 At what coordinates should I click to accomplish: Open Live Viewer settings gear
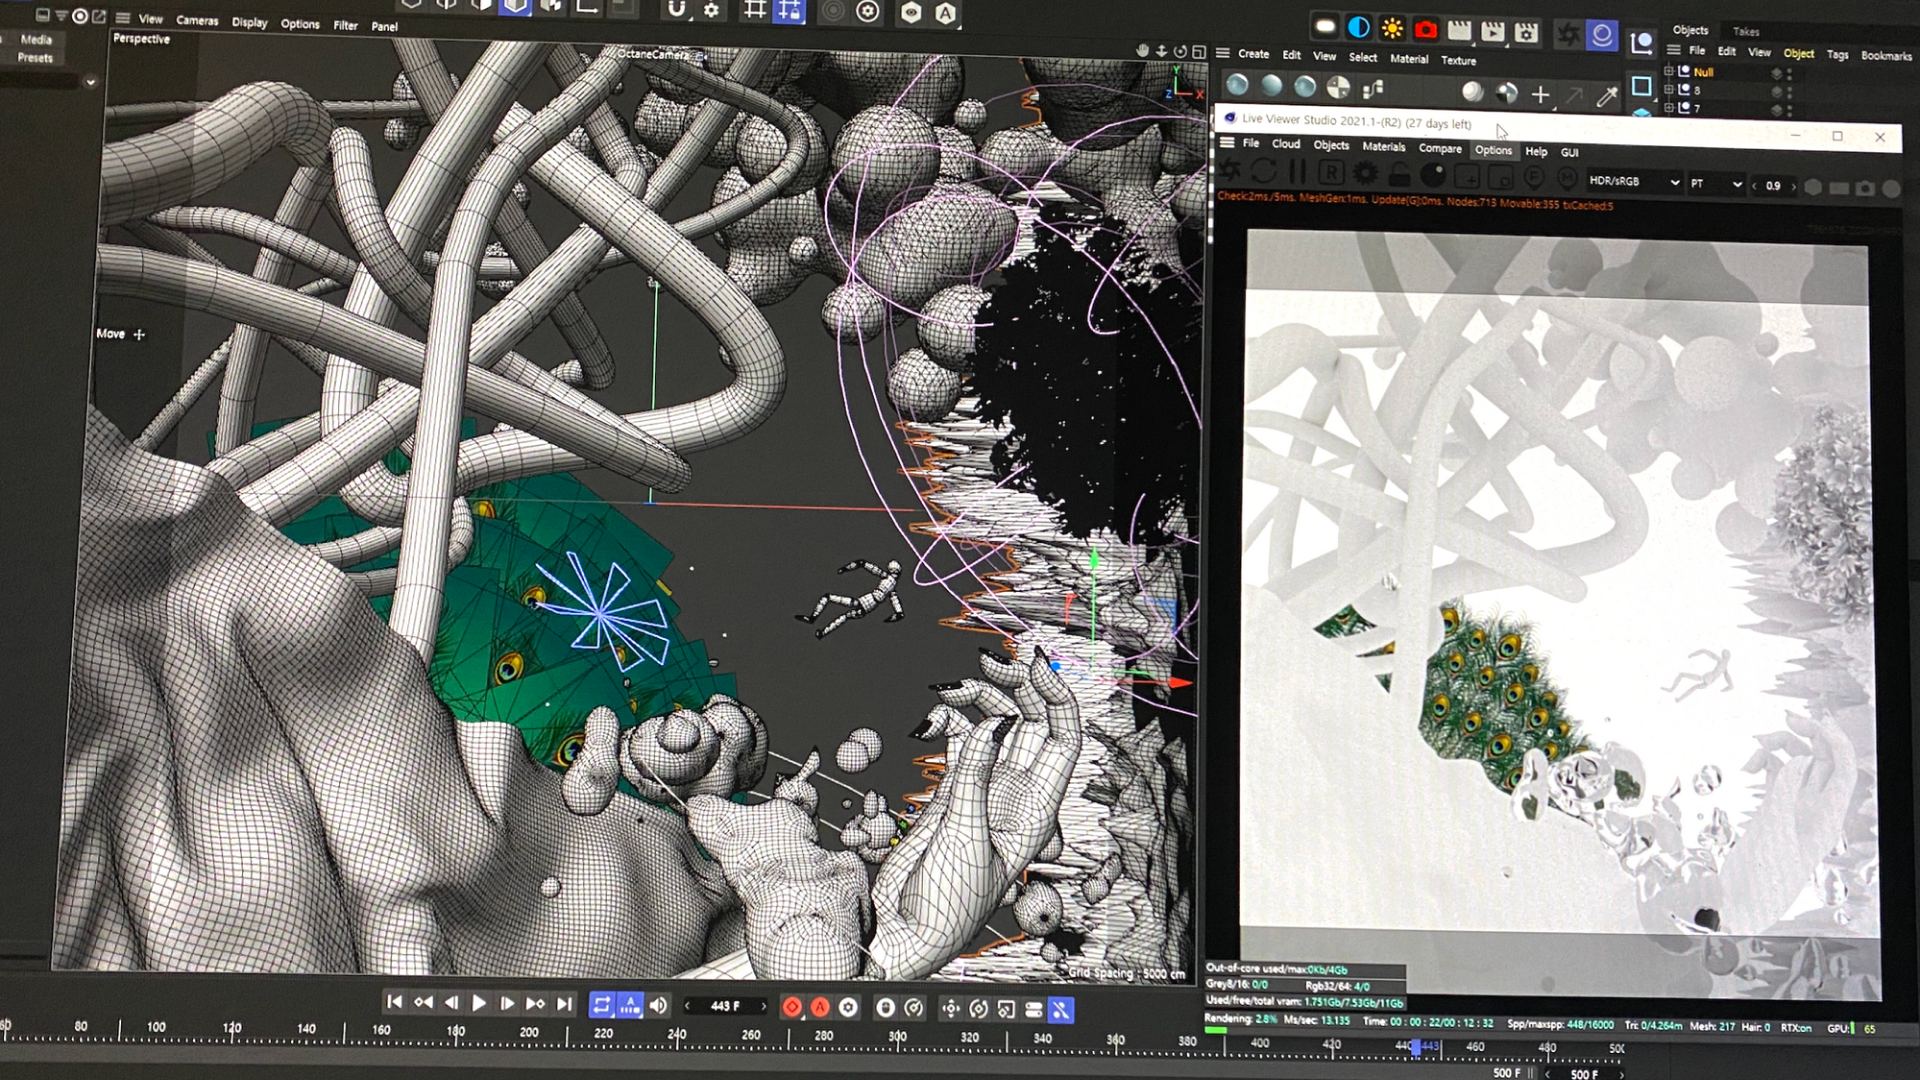point(1365,174)
